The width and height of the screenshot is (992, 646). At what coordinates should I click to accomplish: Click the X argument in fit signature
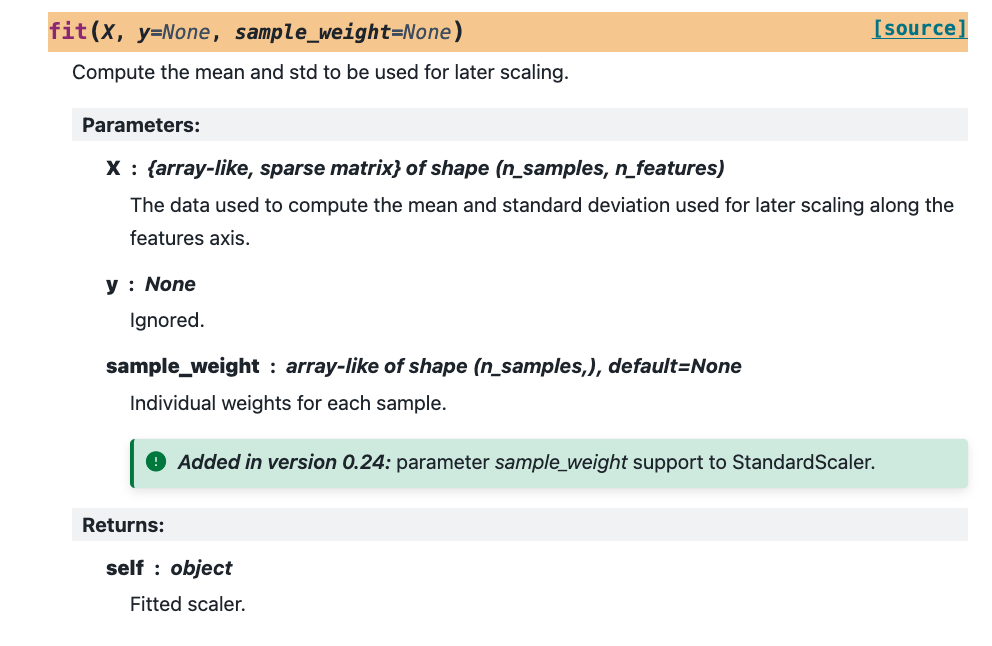[107, 32]
